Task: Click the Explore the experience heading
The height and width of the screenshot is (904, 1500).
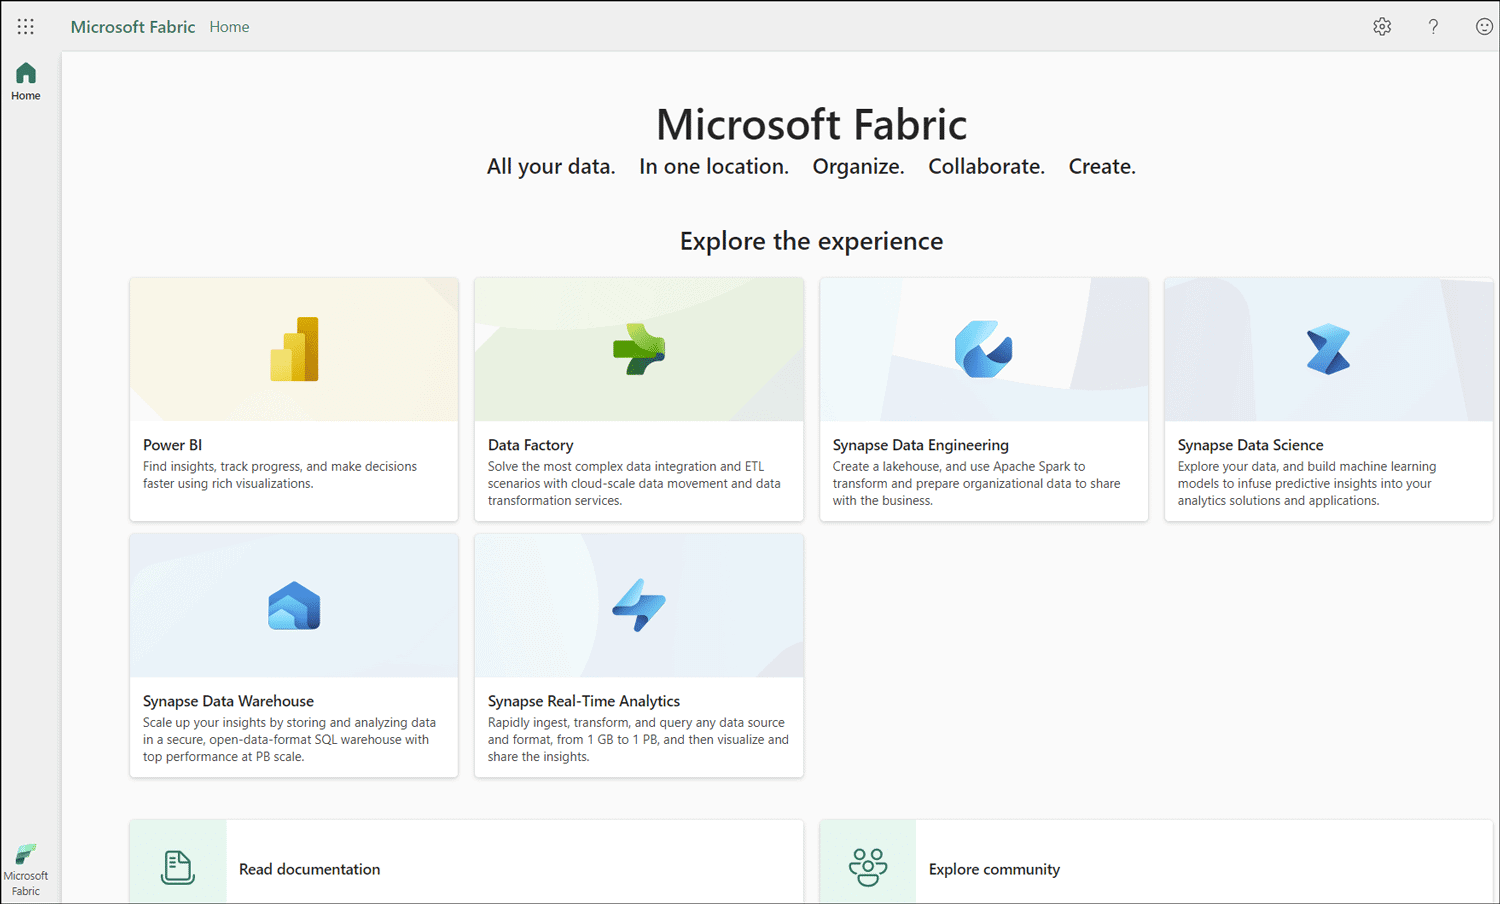Action: [x=811, y=241]
